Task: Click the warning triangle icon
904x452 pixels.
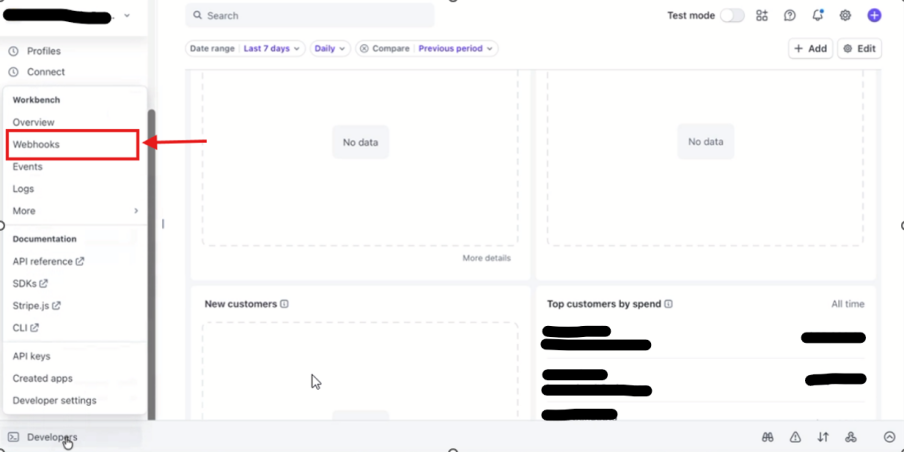Action: 795,437
